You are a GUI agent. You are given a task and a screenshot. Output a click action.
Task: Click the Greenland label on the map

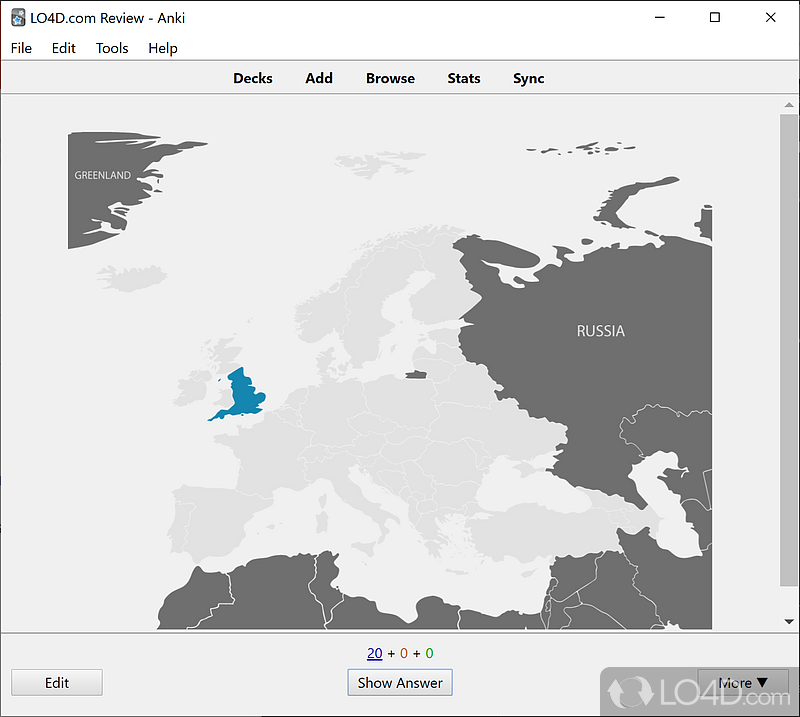102,175
